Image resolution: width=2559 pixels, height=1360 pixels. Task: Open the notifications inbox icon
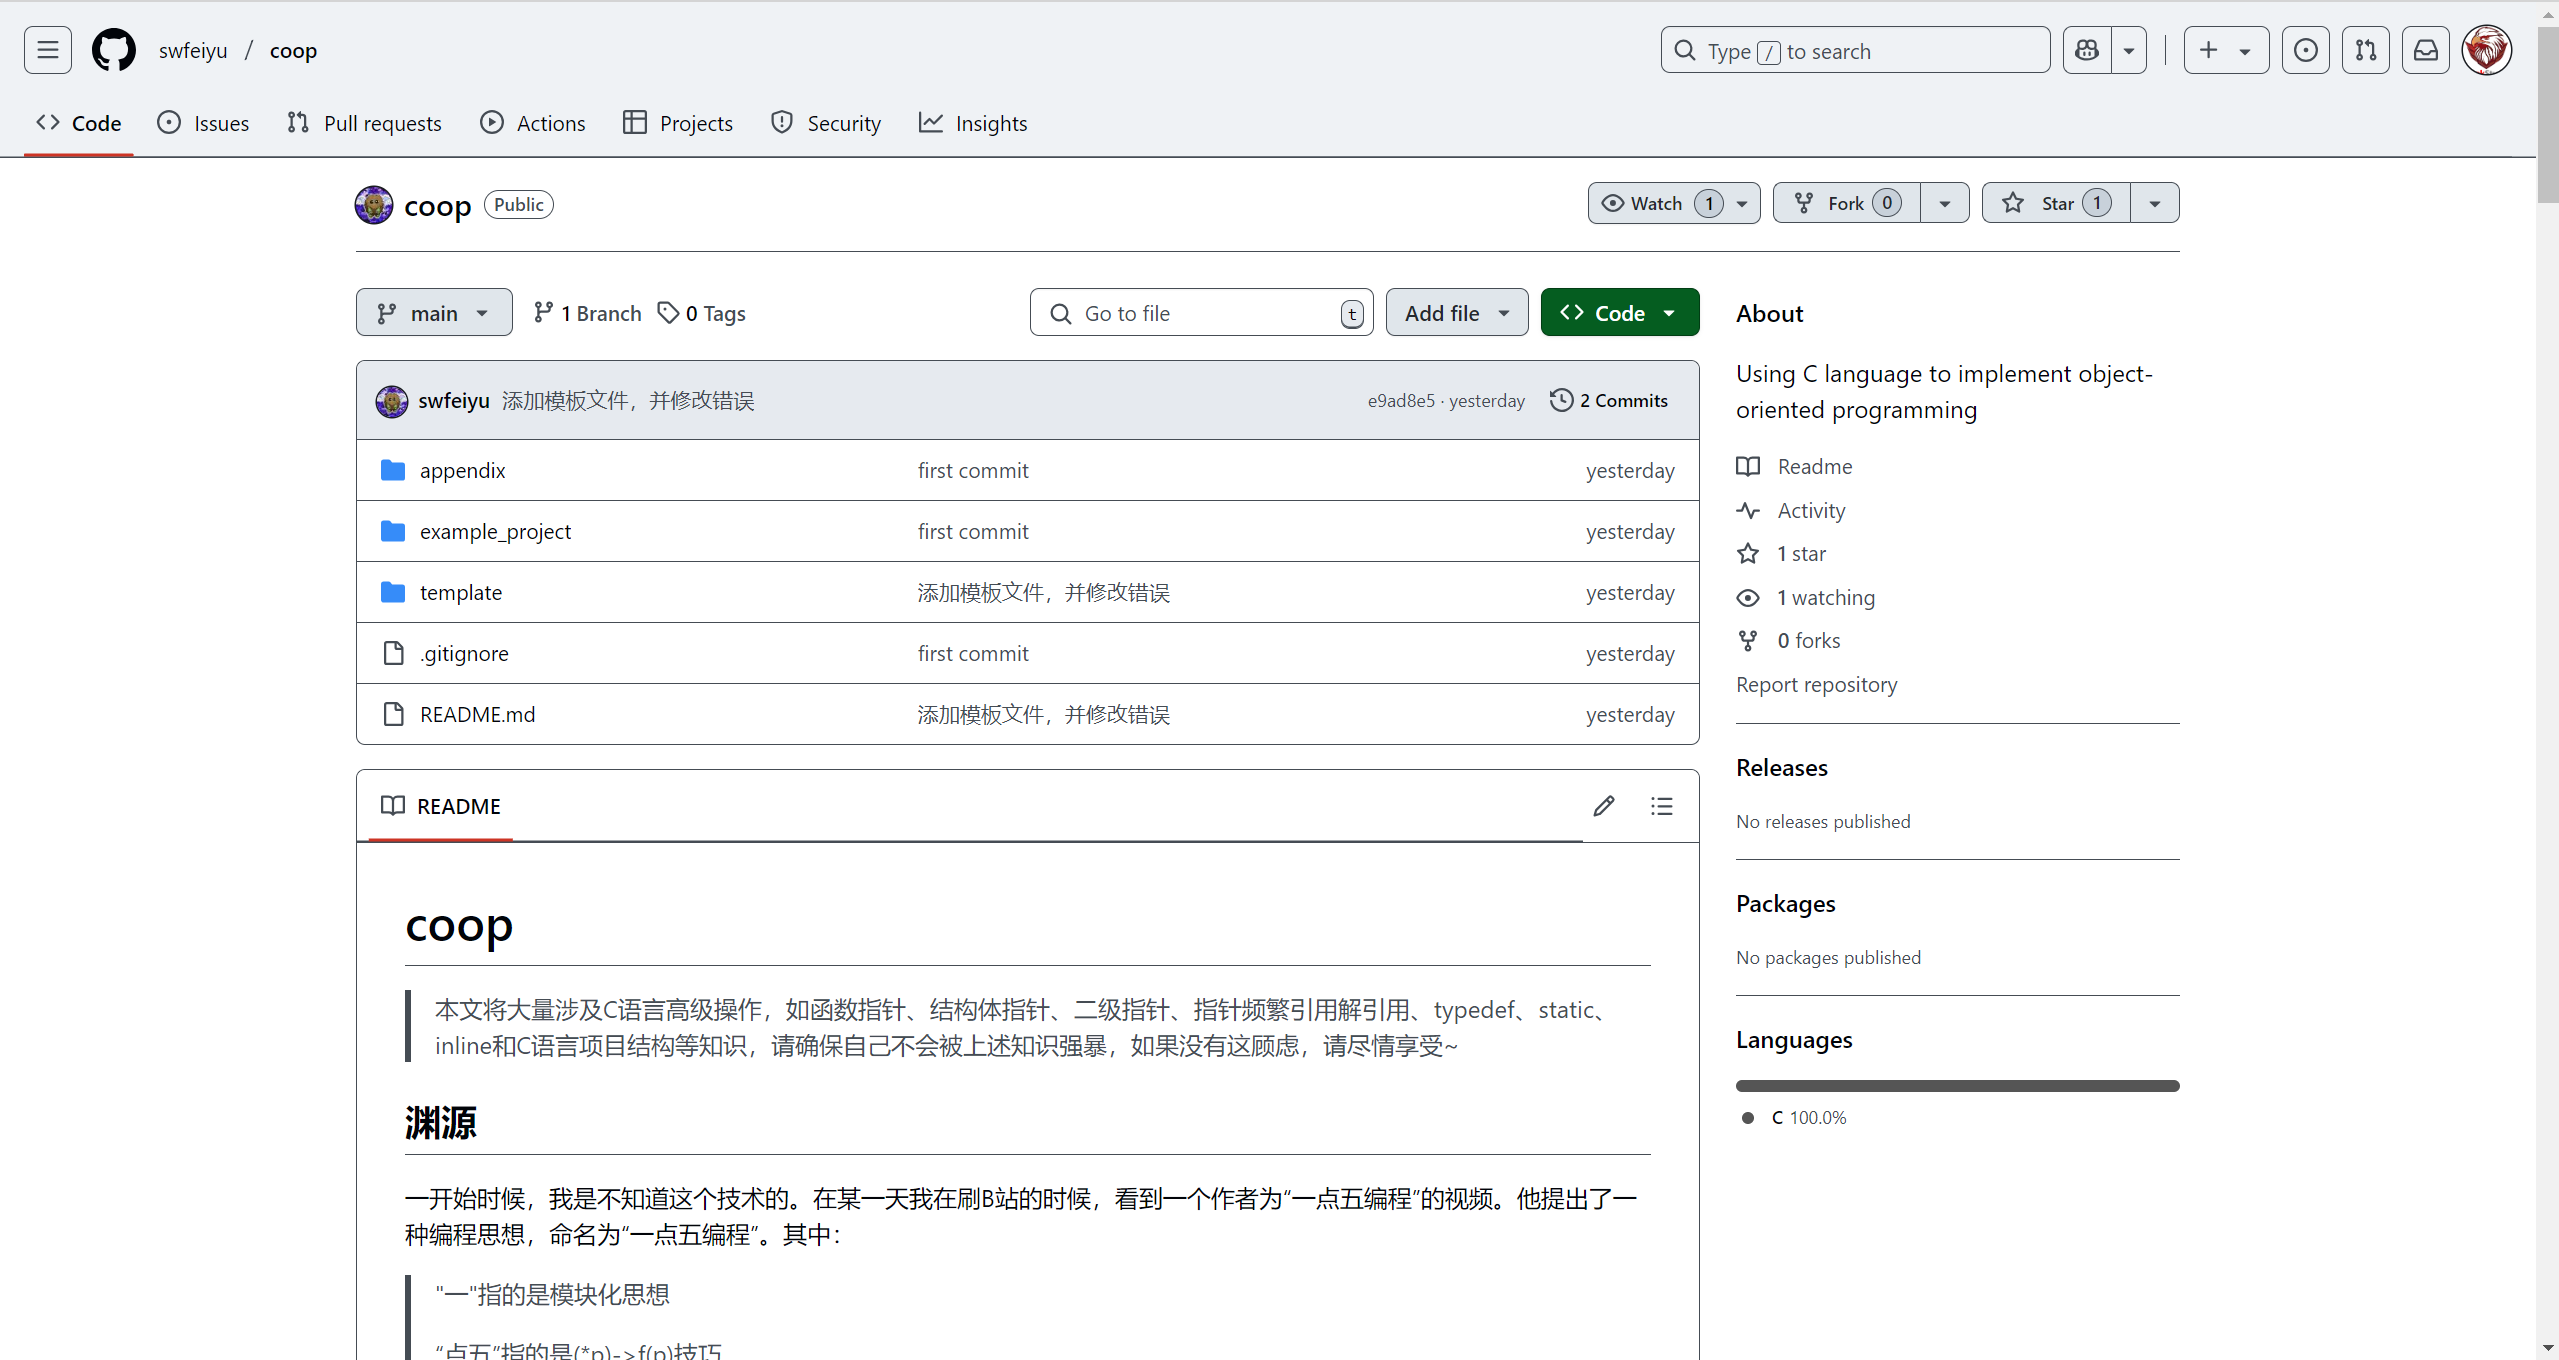[2425, 50]
